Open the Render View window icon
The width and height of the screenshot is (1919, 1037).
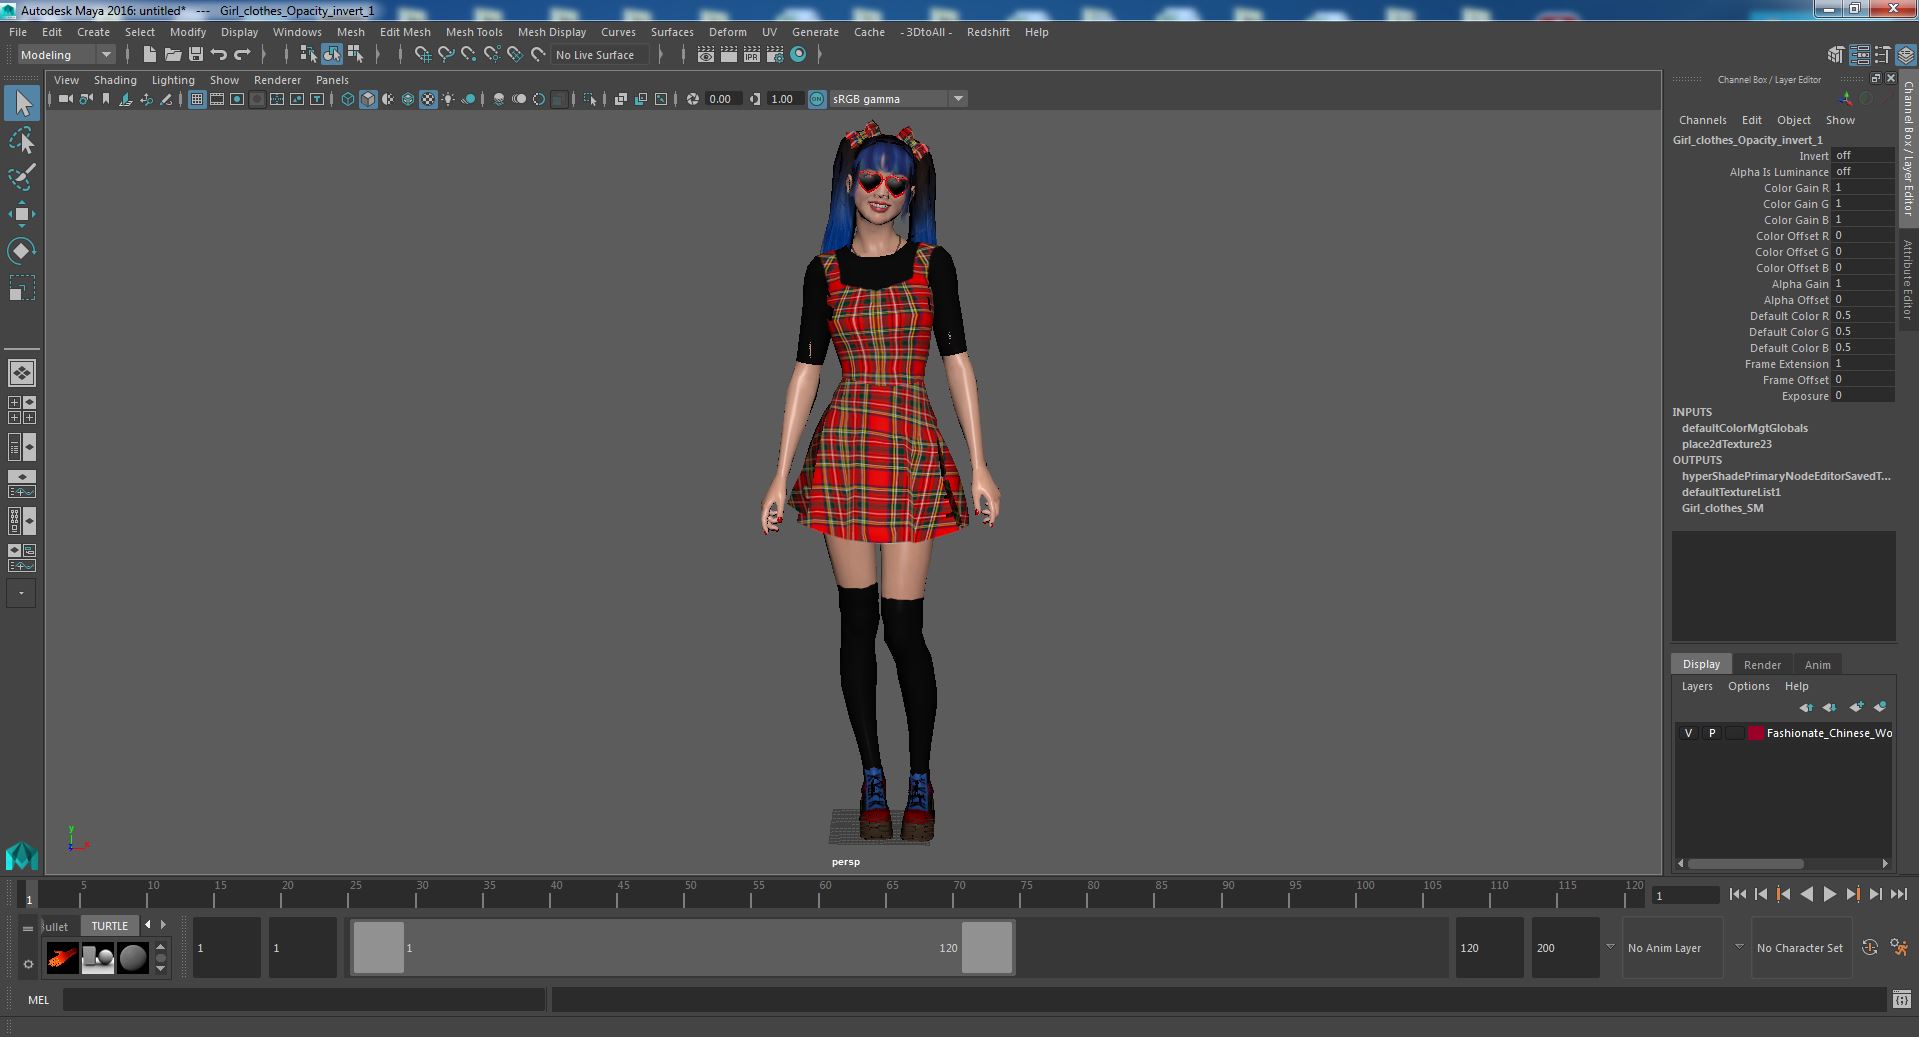[x=705, y=55]
